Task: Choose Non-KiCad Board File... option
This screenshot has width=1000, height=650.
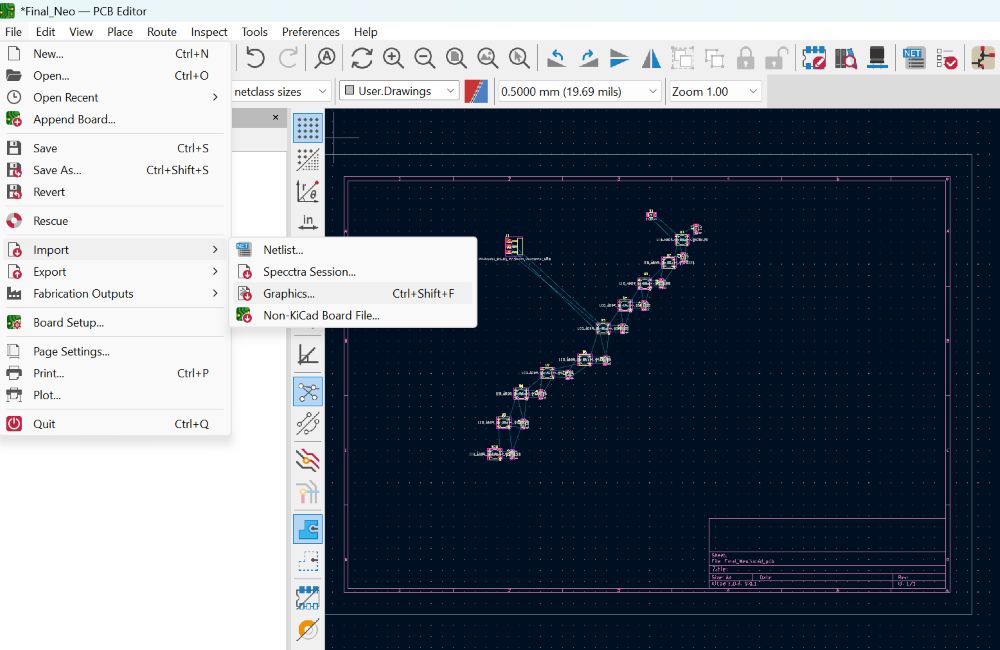Action: [x=354, y=315]
